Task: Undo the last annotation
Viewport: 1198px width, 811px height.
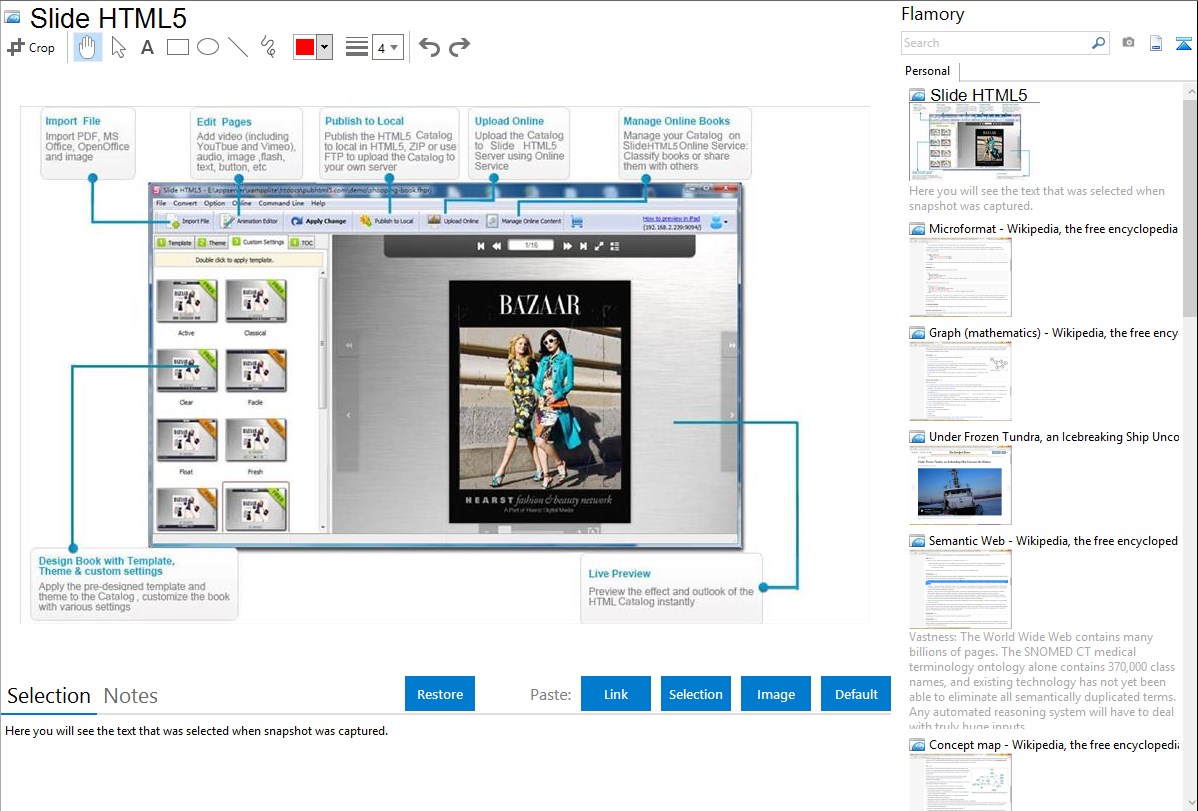Action: [x=429, y=47]
